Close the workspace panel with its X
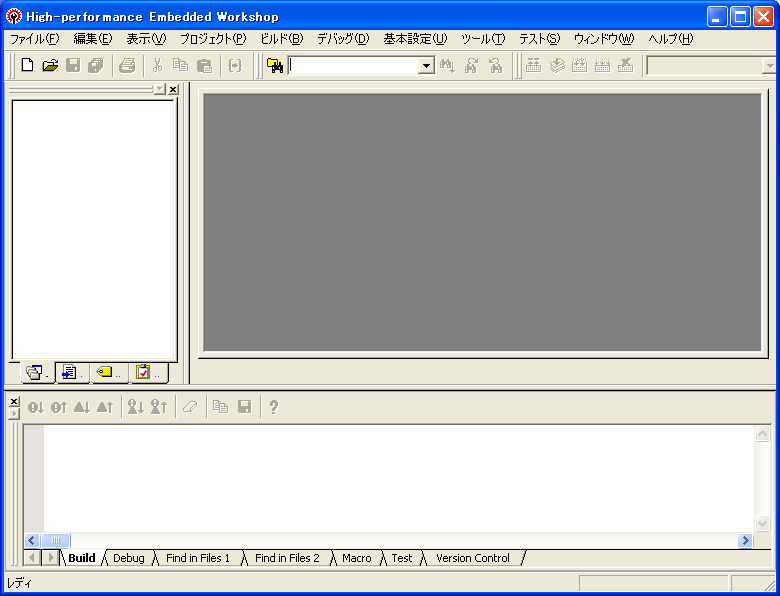Image resolution: width=780 pixels, height=596 pixels. click(x=173, y=90)
